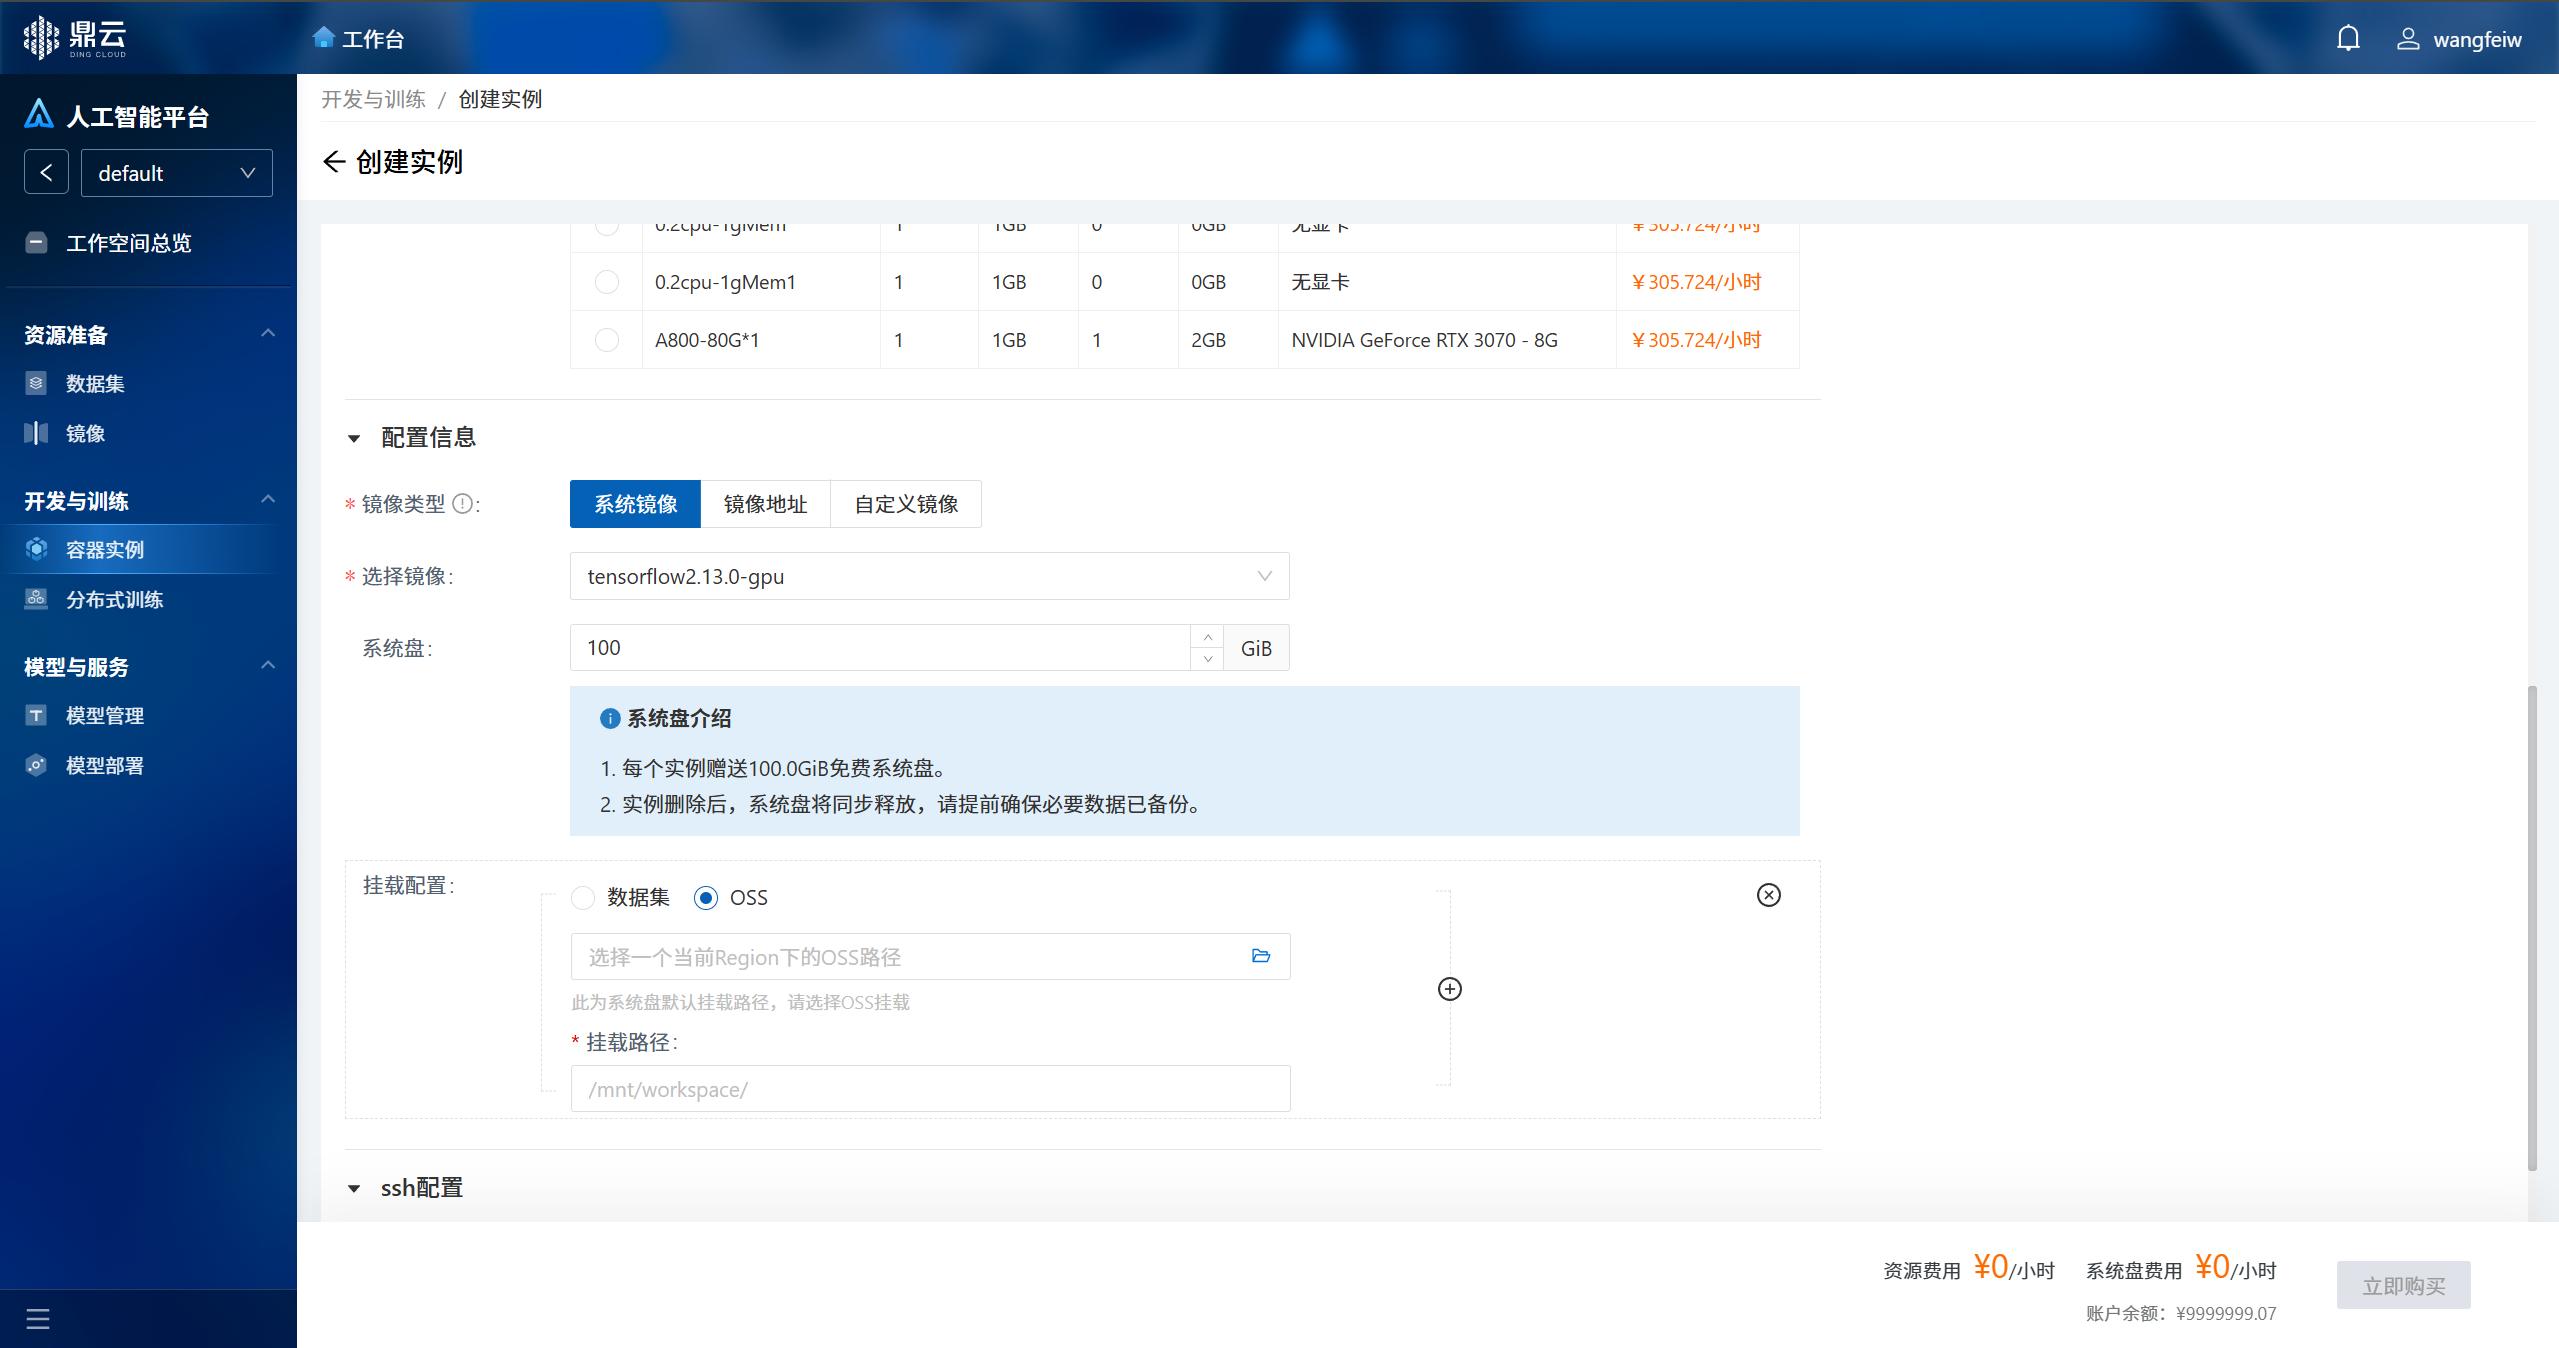This screenshot has width=2559, height=1348.
Task: Select the 0.2cpu-1gMem1 spec radio
Action: tap(607, 282)
